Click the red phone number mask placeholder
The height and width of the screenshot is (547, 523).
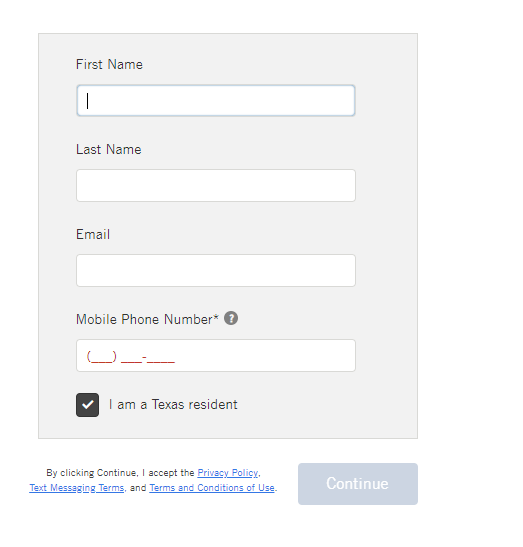pos(130,357)
